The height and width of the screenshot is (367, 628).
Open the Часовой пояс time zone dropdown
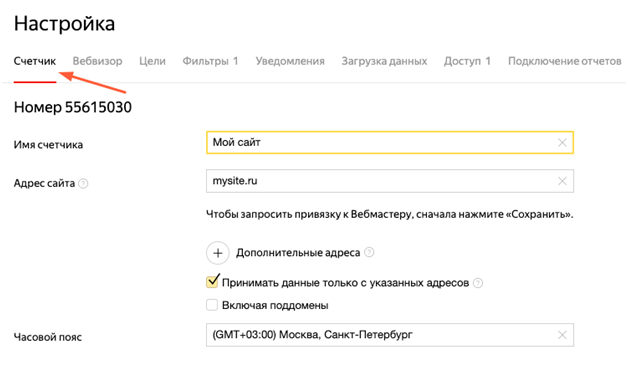tap(390, 335)
